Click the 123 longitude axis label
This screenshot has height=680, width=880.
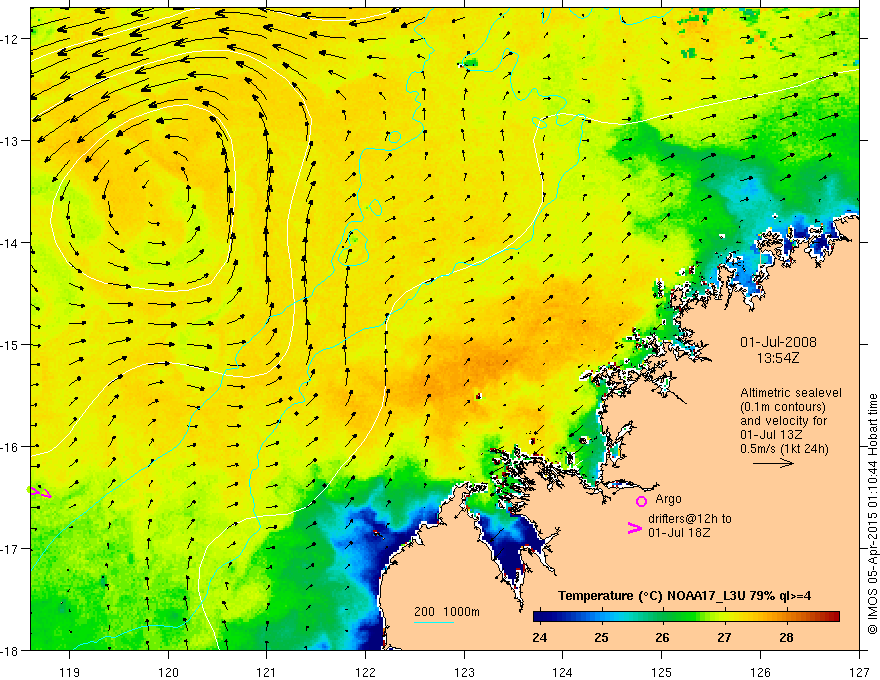[x=464, y=672]
